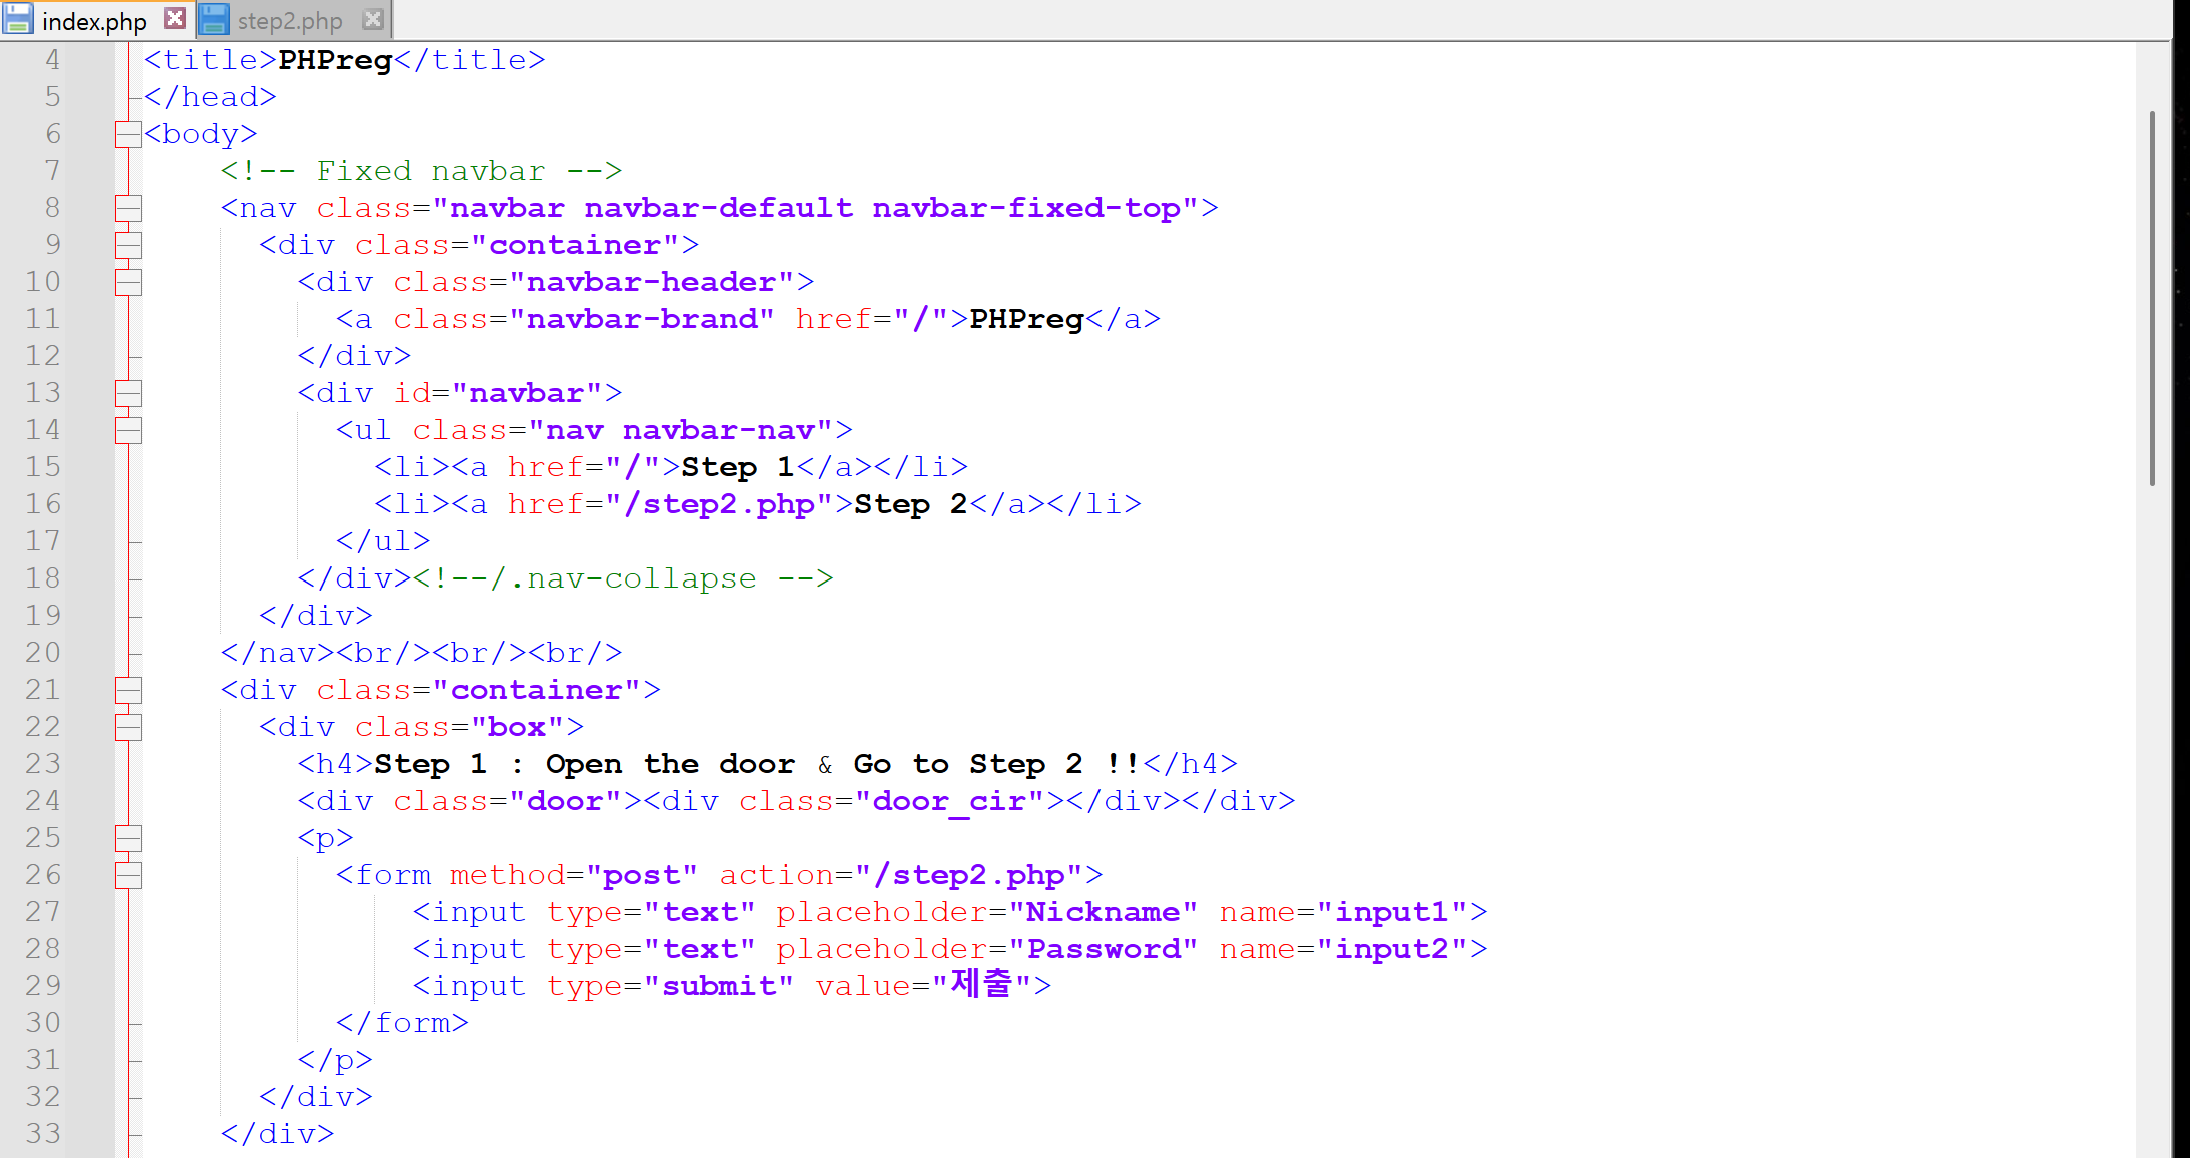The image size is (2190, 1158).
Task: Fold the form block at line 26
Action: pos(128,875)
